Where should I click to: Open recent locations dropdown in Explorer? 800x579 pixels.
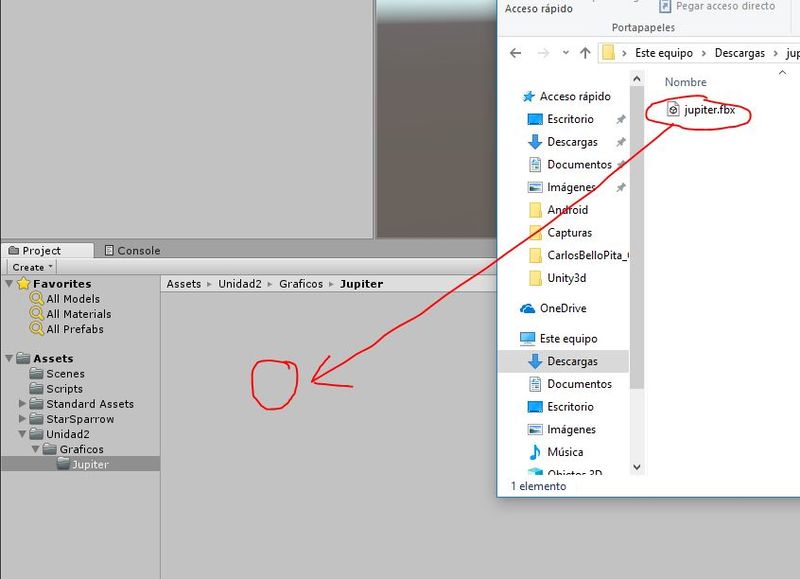click(566, 53)
